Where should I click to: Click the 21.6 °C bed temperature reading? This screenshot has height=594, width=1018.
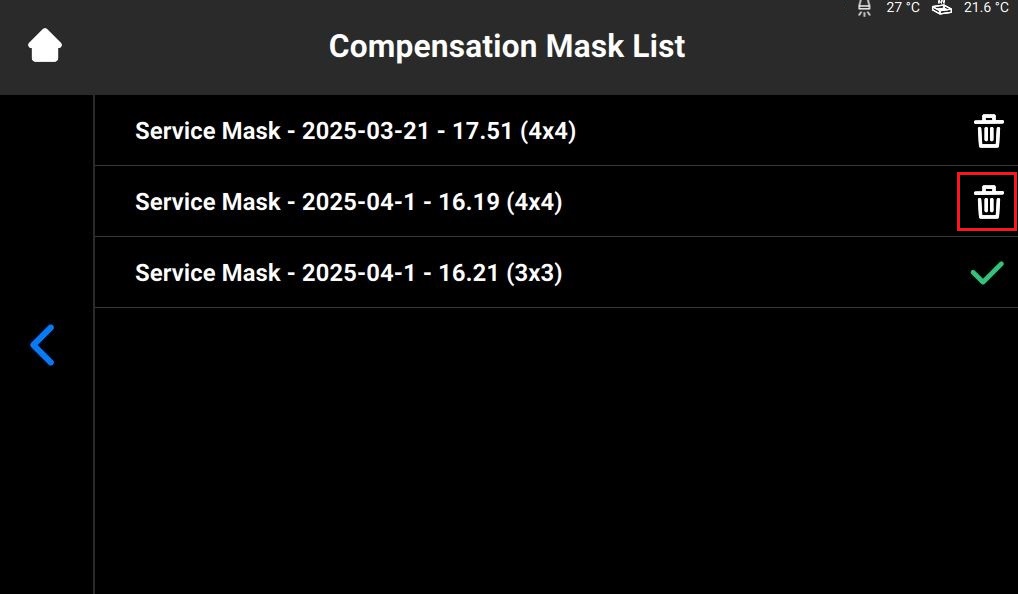click(x=986, y=8)
